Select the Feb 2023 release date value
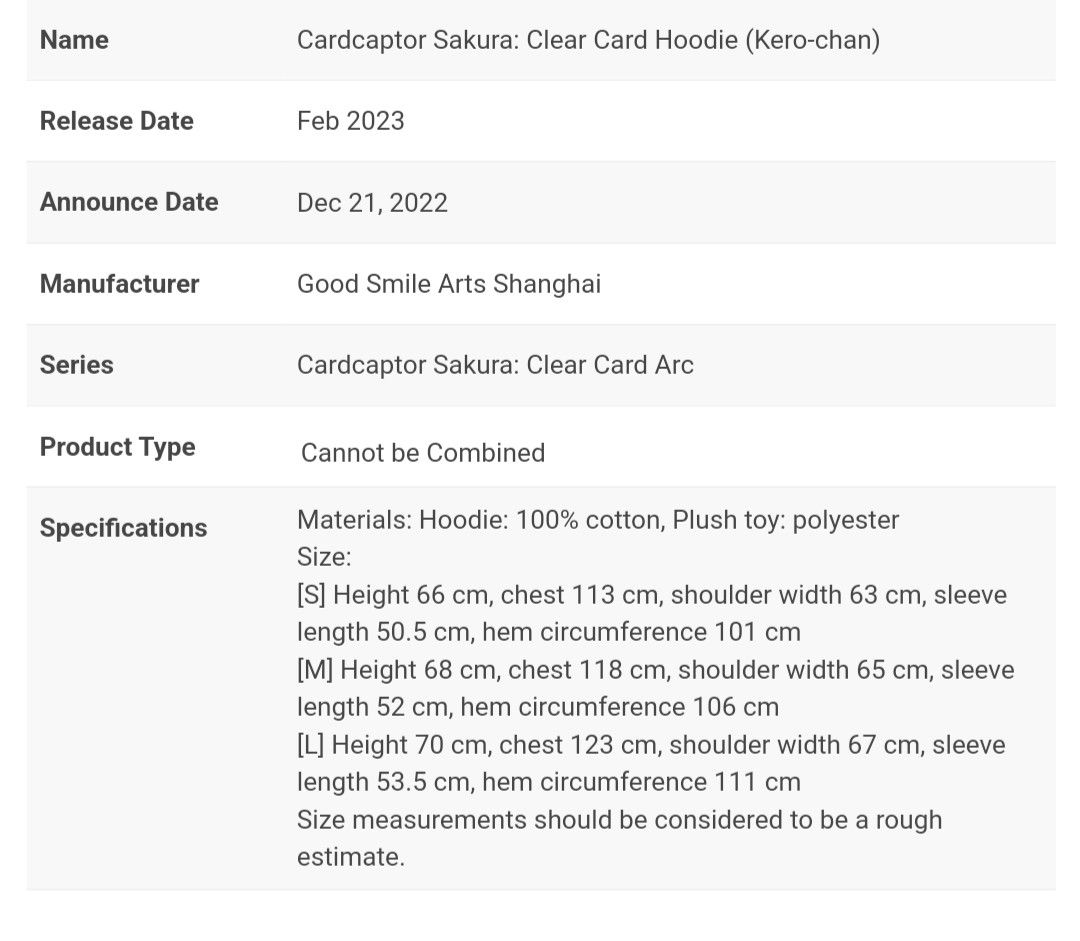1080x941 pixels. click(x=350, y=121)
